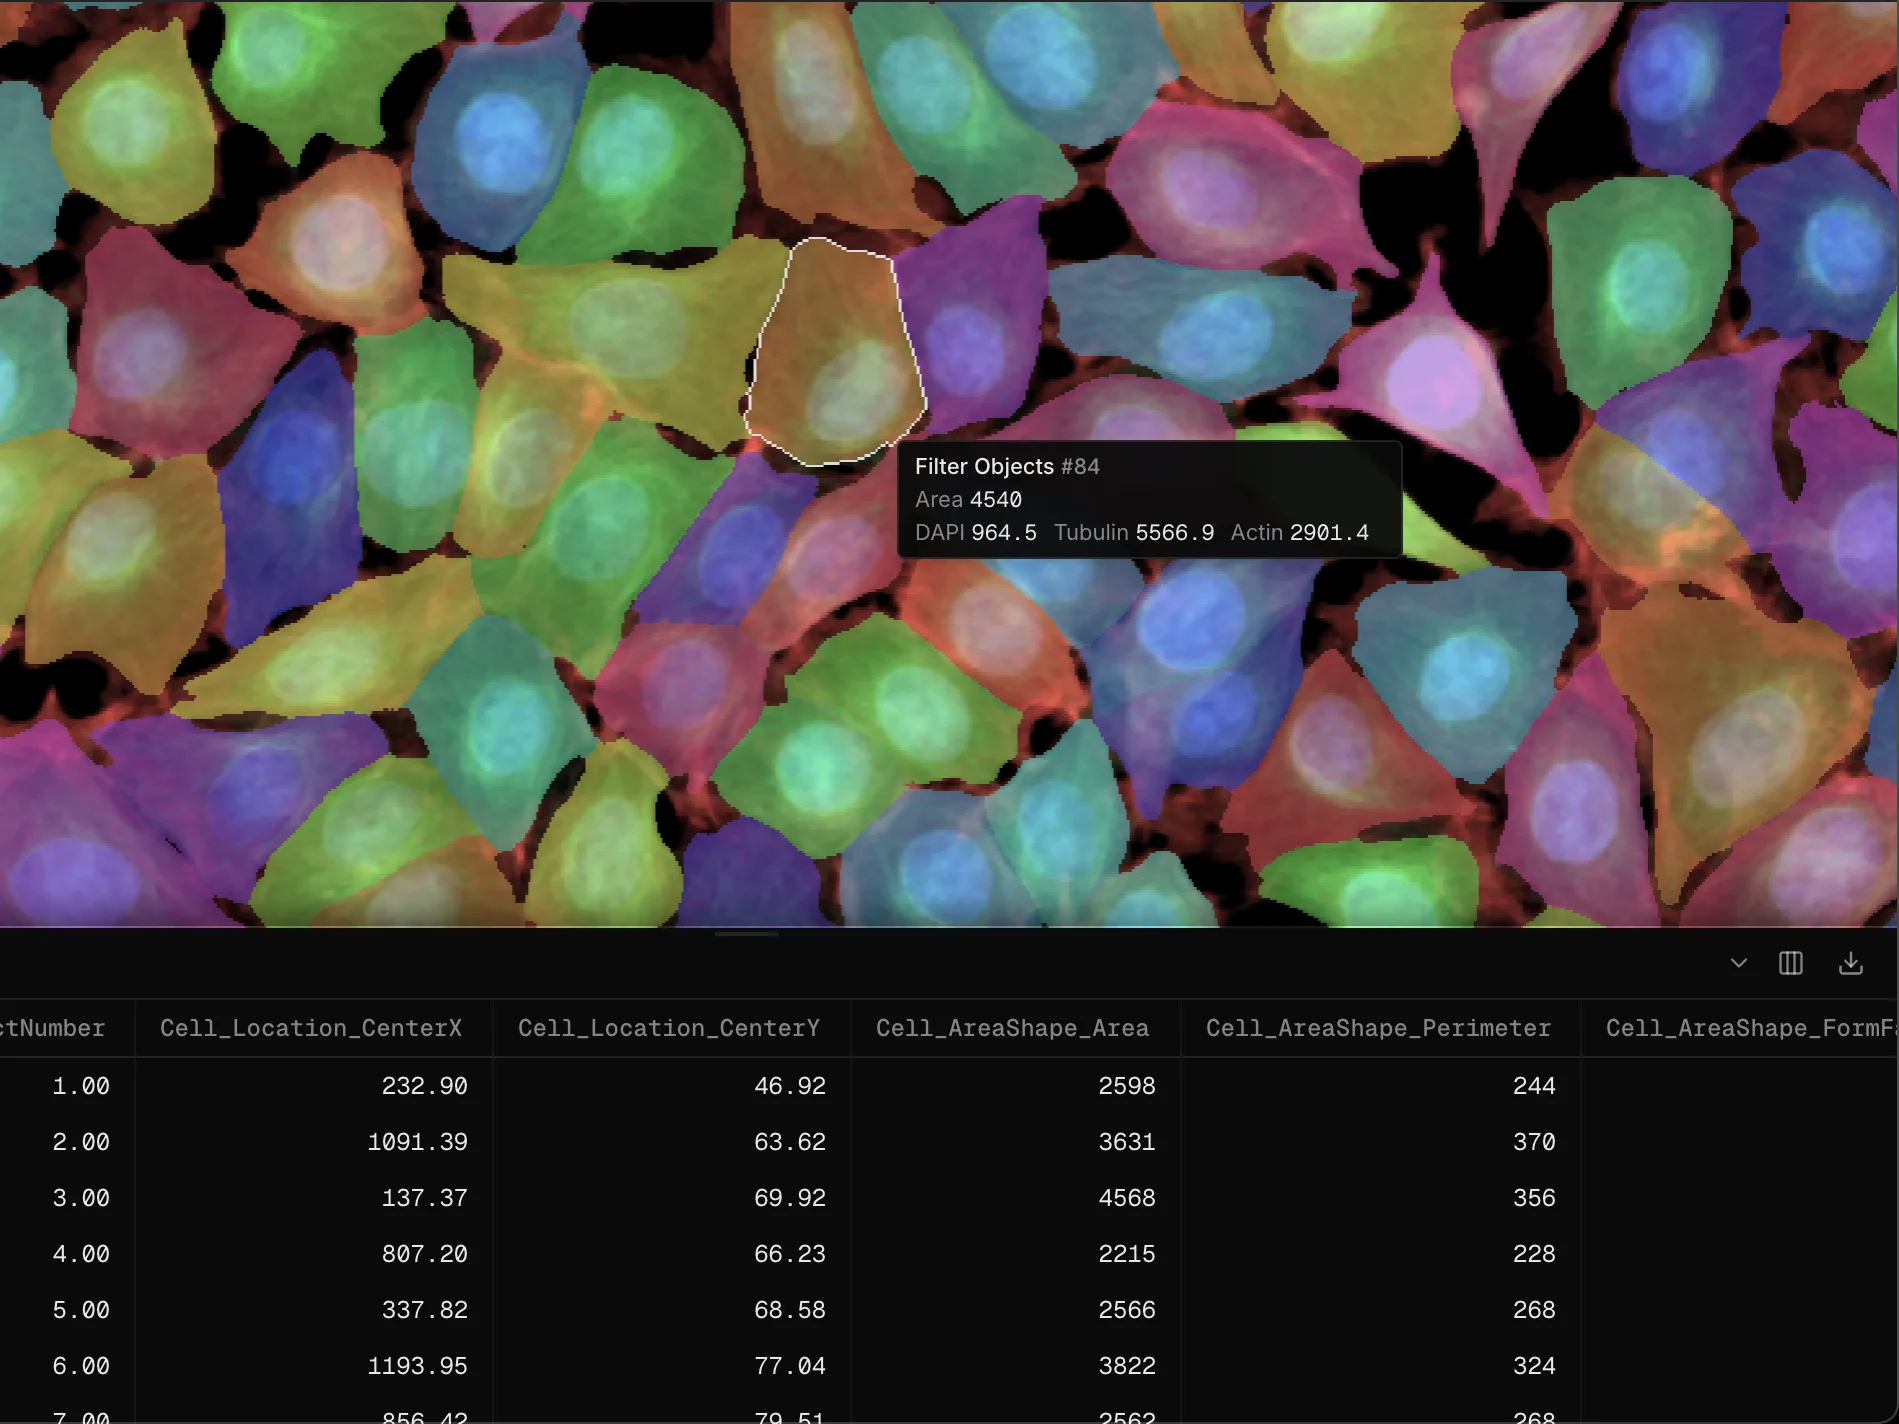
Task: Select the ObjectNumber column header
Action: point(55,1027)
